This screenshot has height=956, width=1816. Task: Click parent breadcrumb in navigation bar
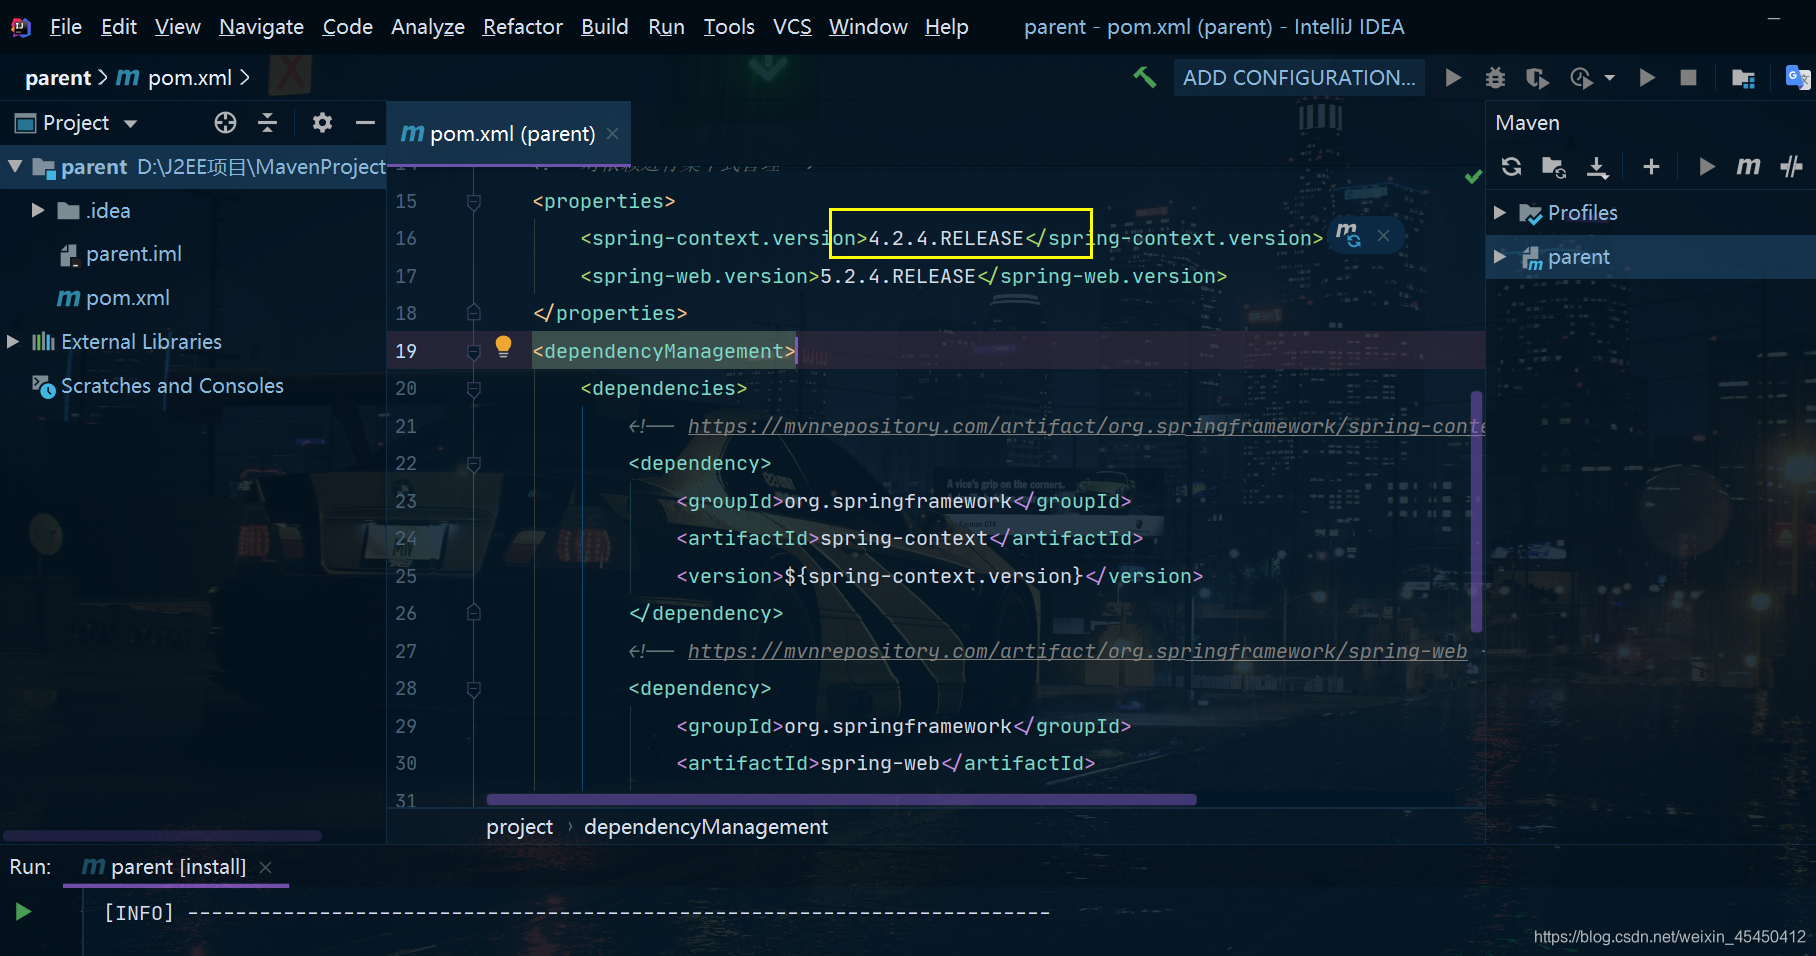click(x=58, y=77)
